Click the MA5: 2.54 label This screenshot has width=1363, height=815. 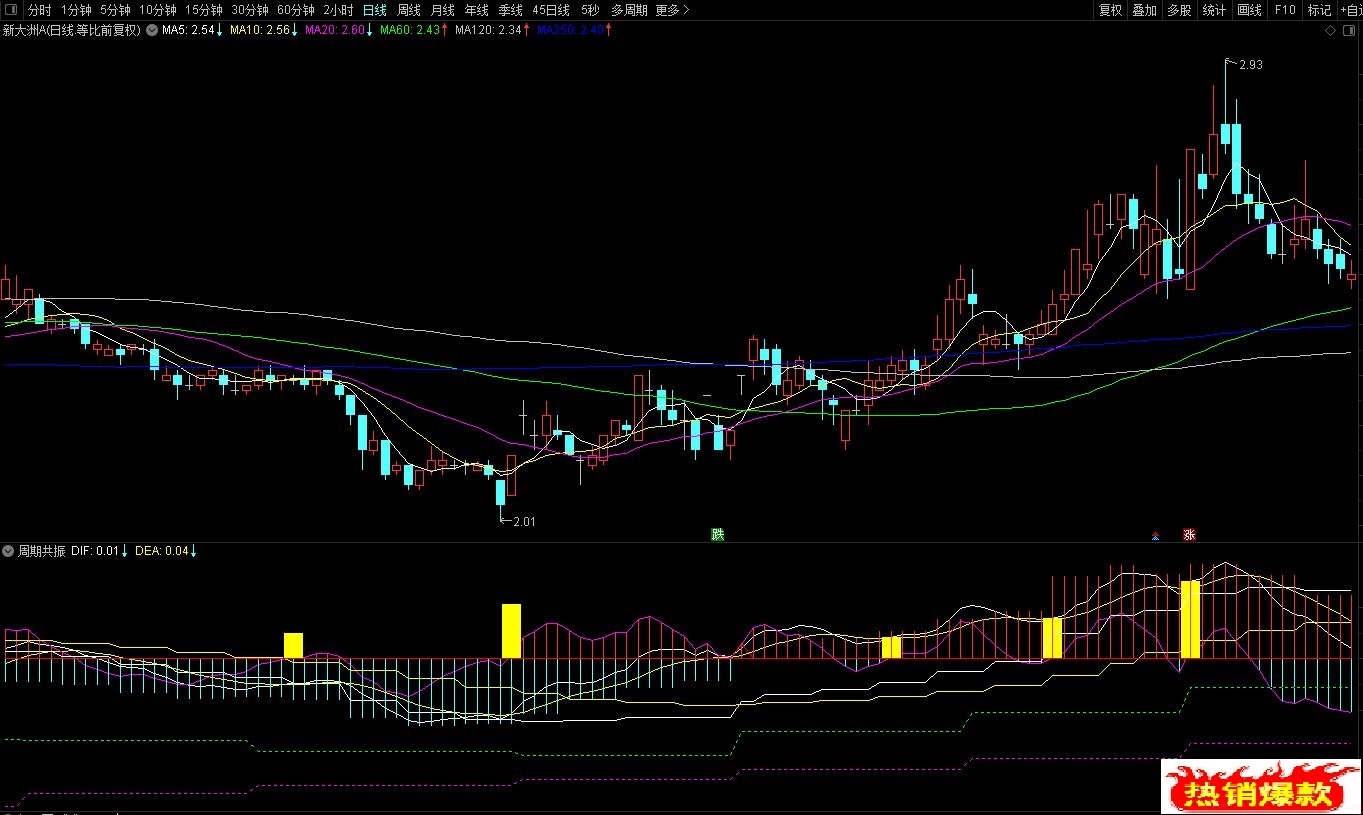tap(189, 30)
